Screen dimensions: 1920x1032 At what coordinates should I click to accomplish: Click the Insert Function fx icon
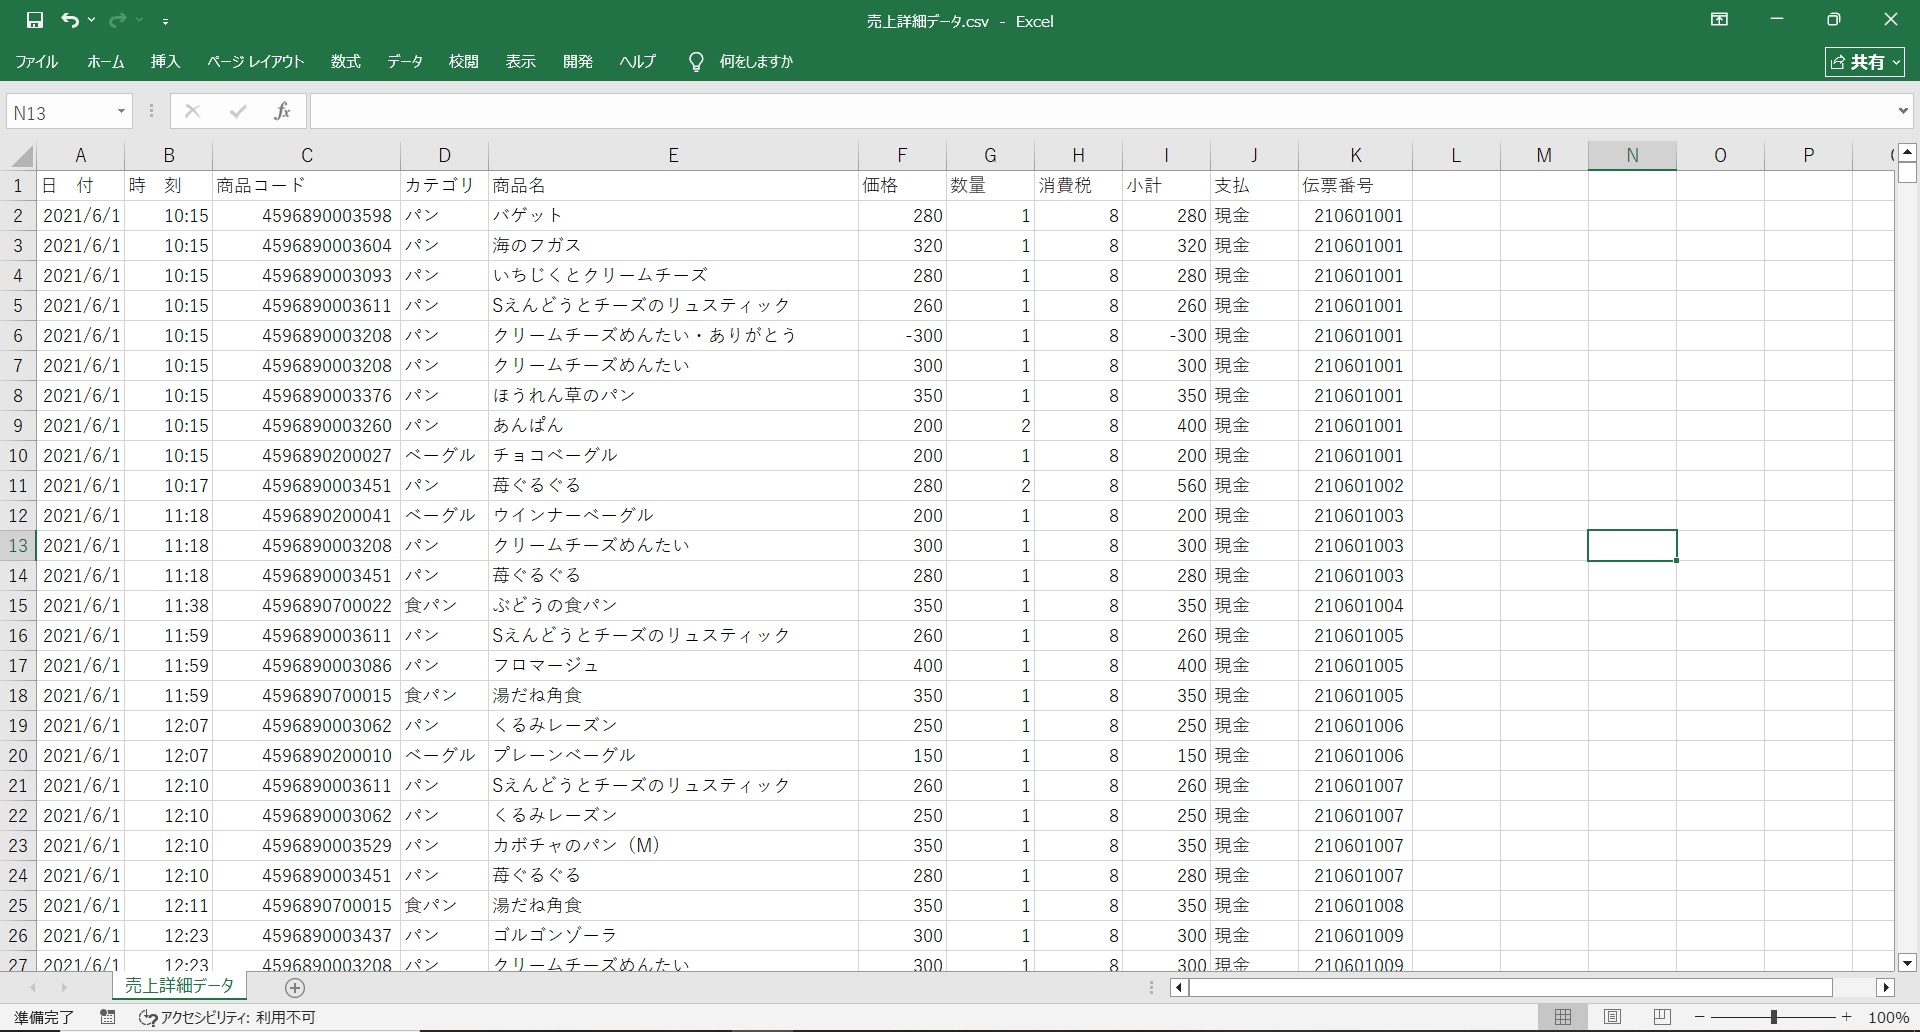[x=282, y=112]
